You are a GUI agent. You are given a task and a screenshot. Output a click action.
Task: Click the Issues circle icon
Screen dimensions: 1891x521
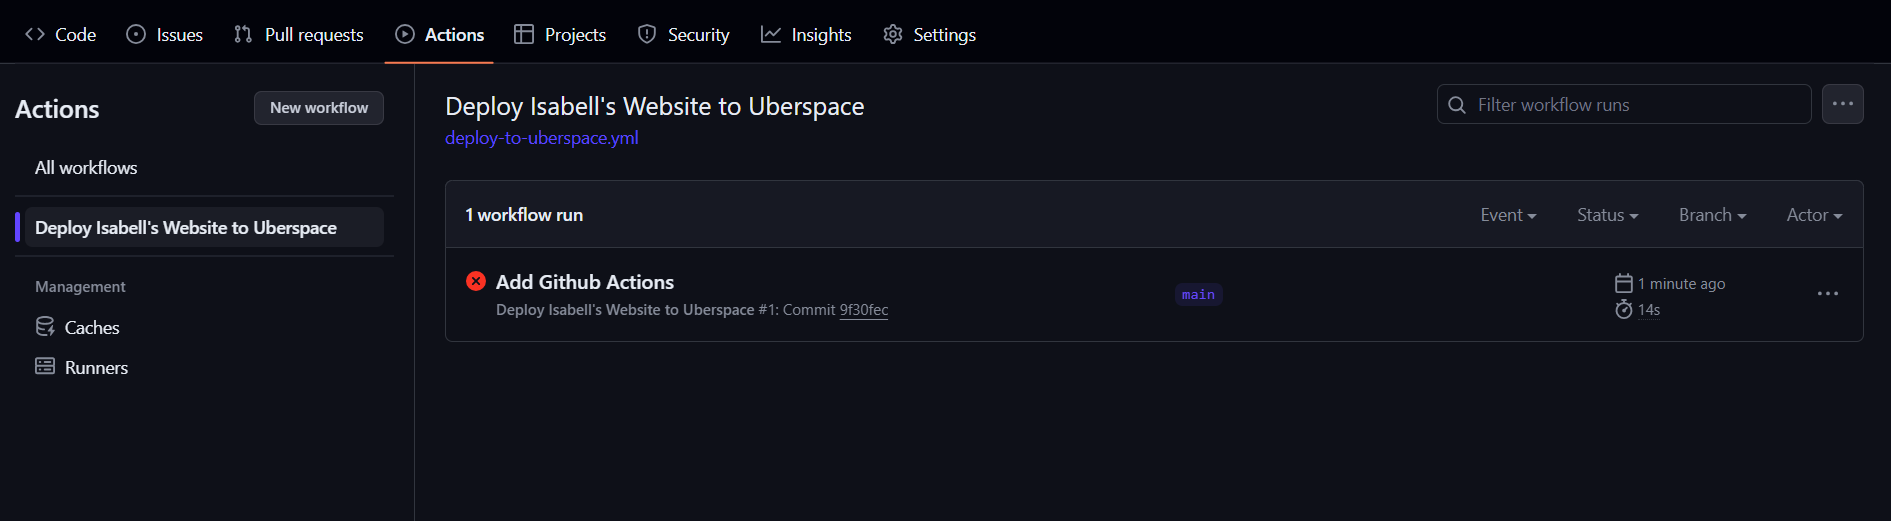[136, 34]
